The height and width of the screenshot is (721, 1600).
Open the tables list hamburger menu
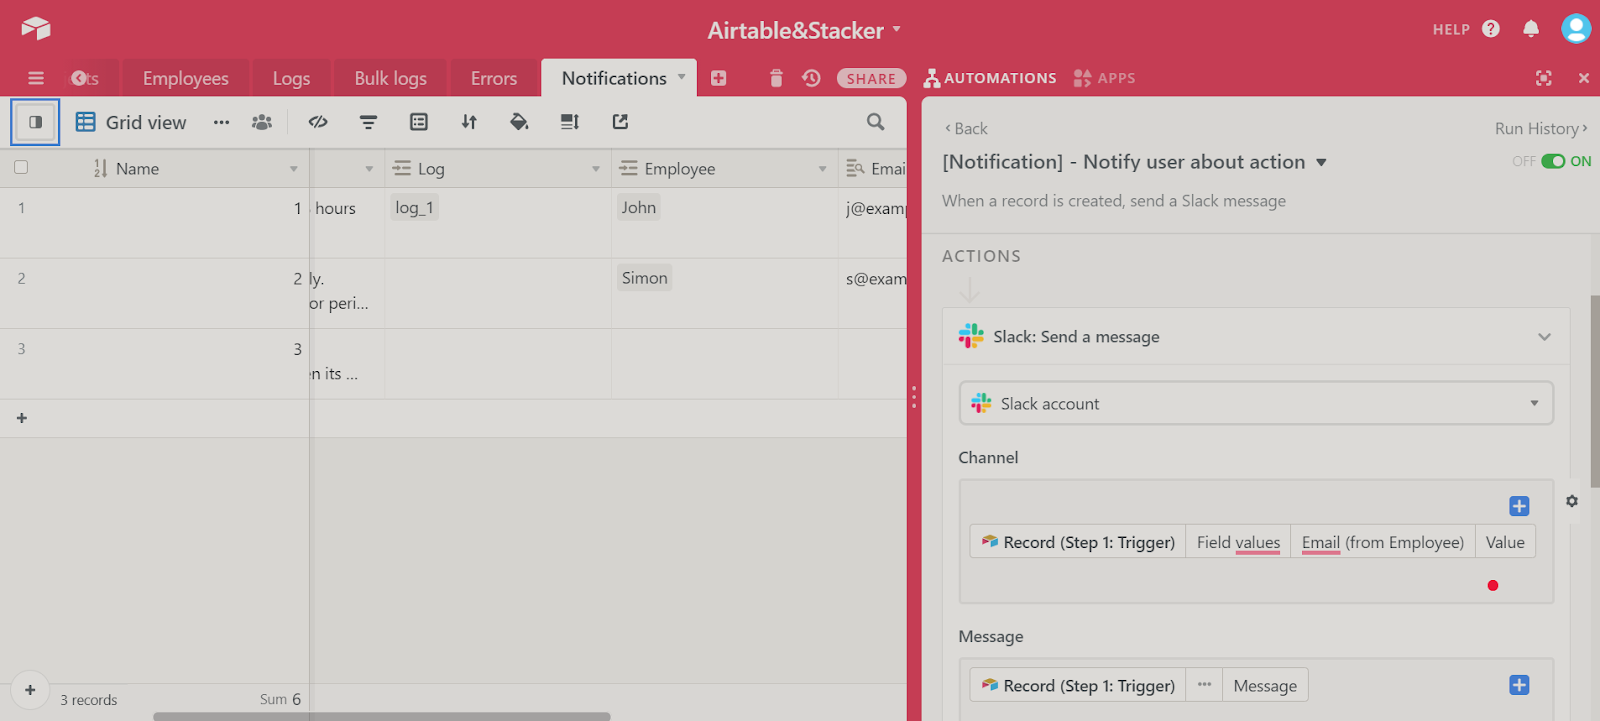pos(36,78)
